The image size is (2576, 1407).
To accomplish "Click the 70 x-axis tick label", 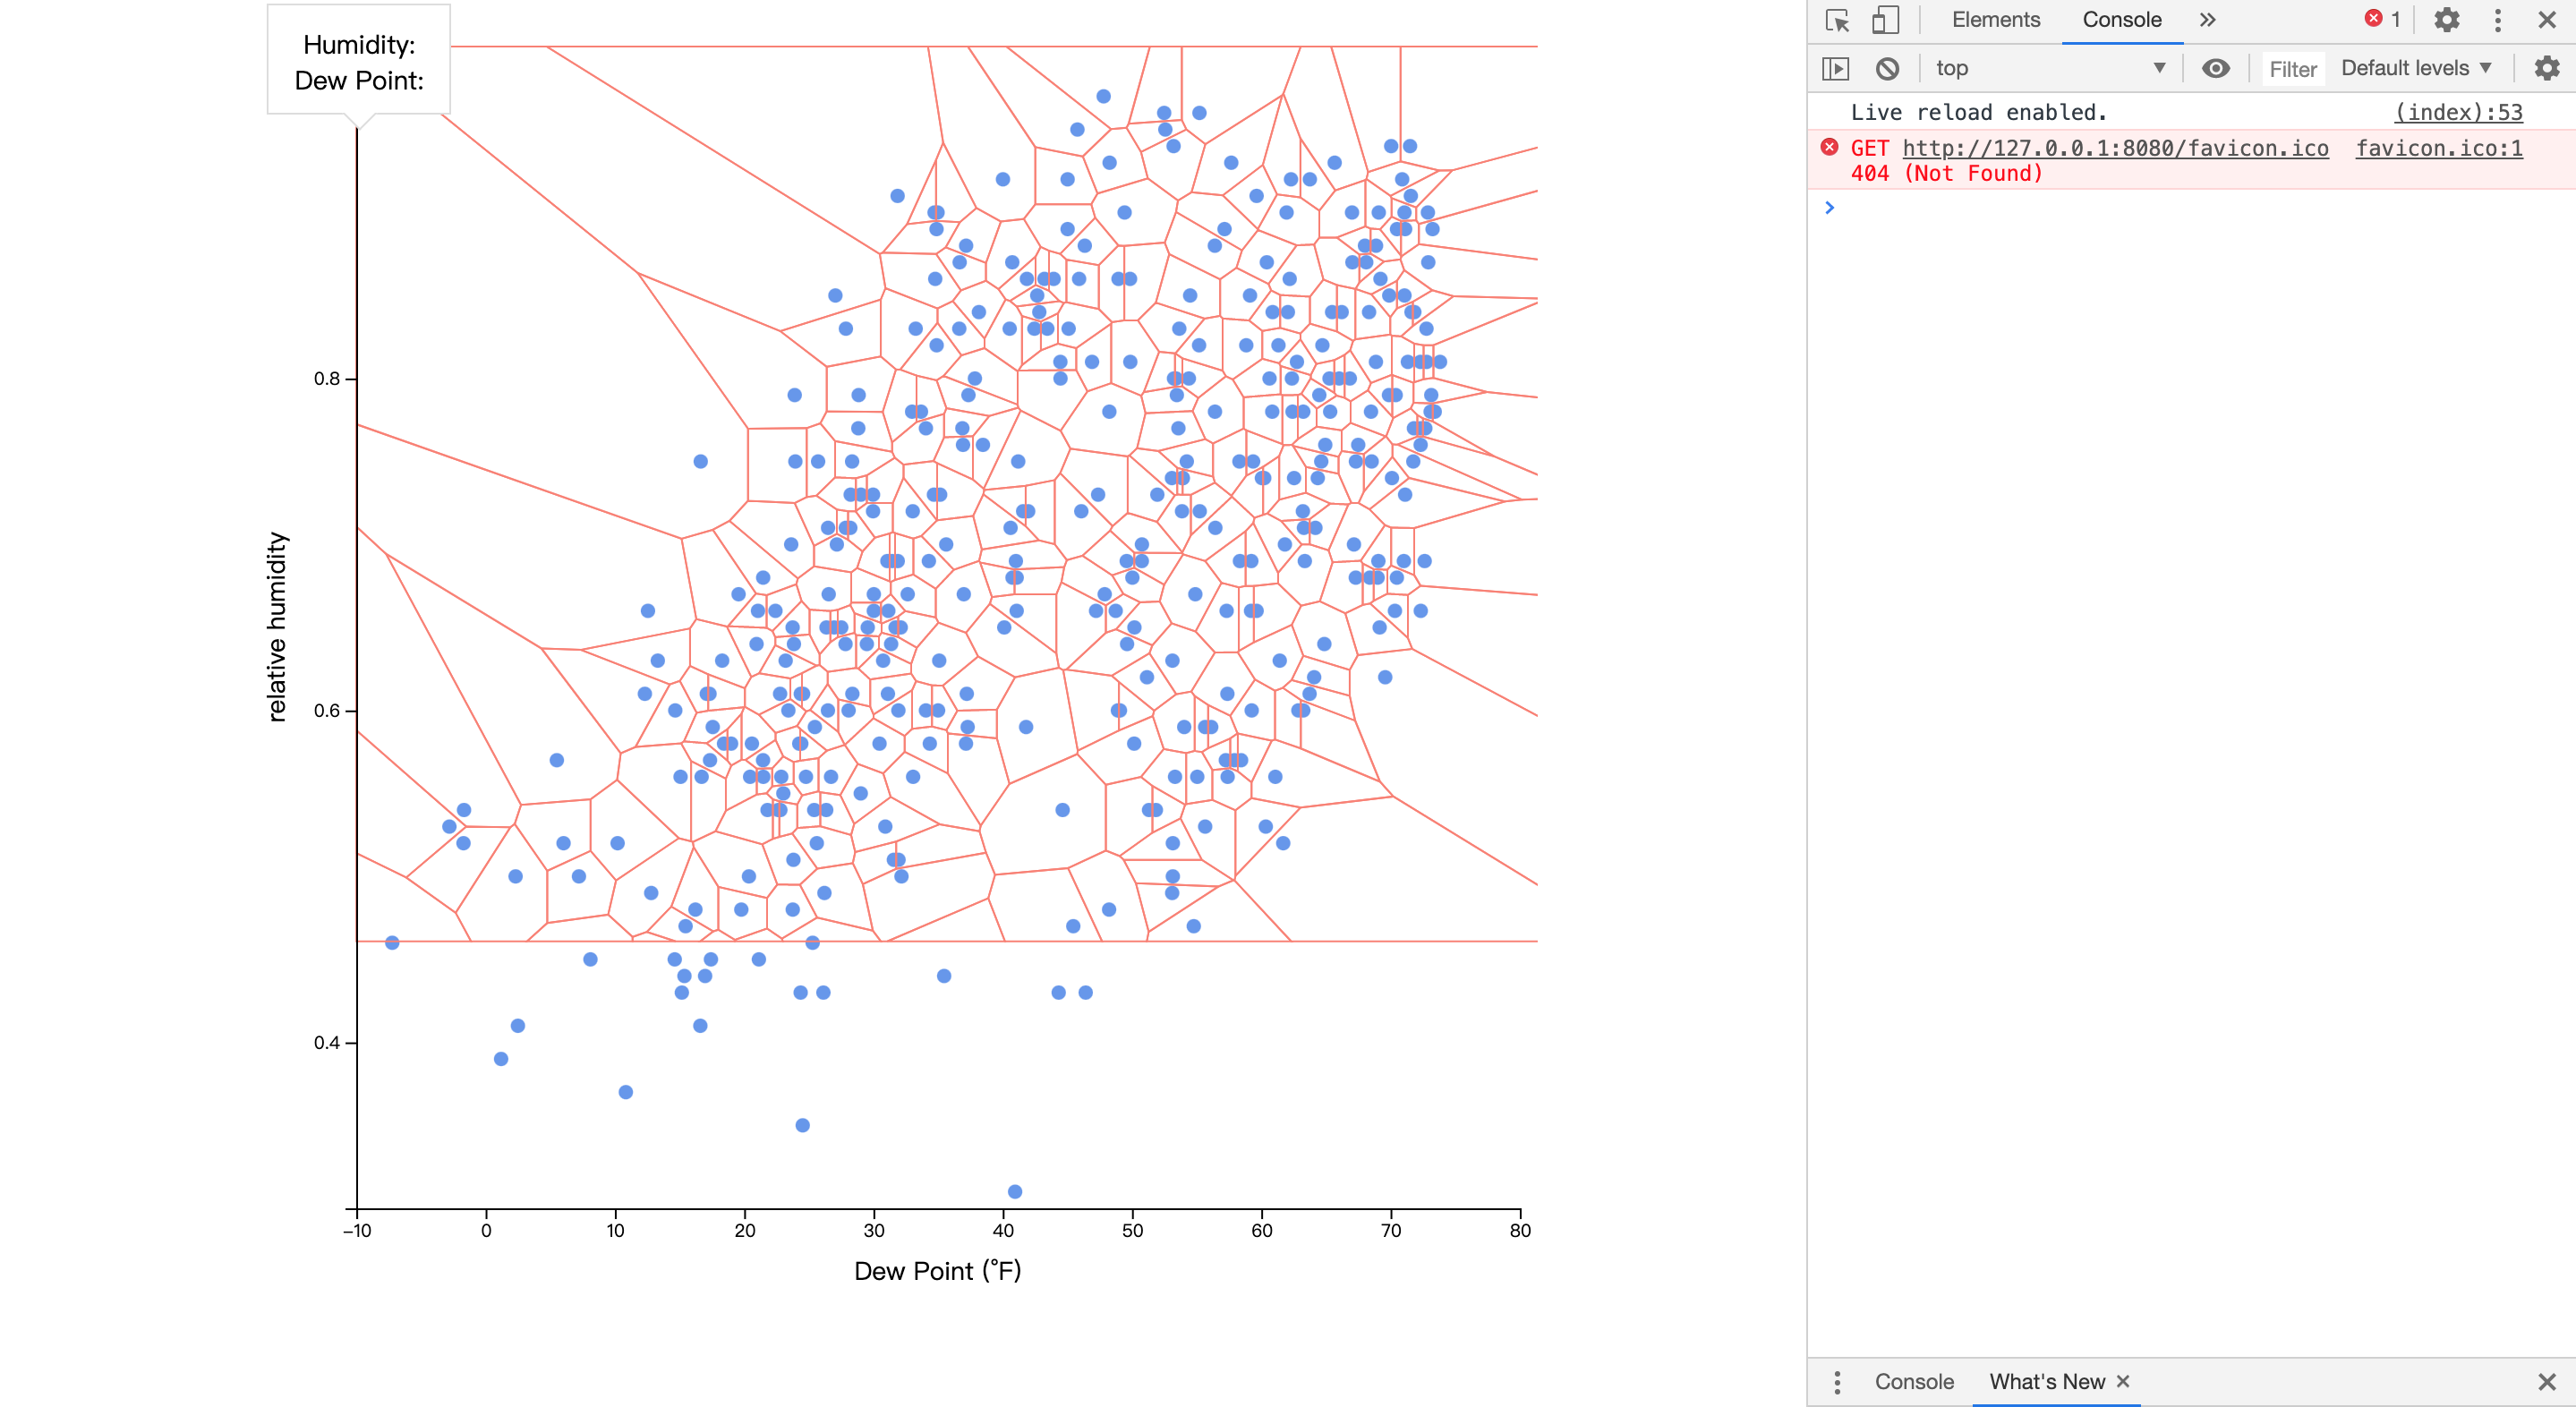I will (1391, 1230).
